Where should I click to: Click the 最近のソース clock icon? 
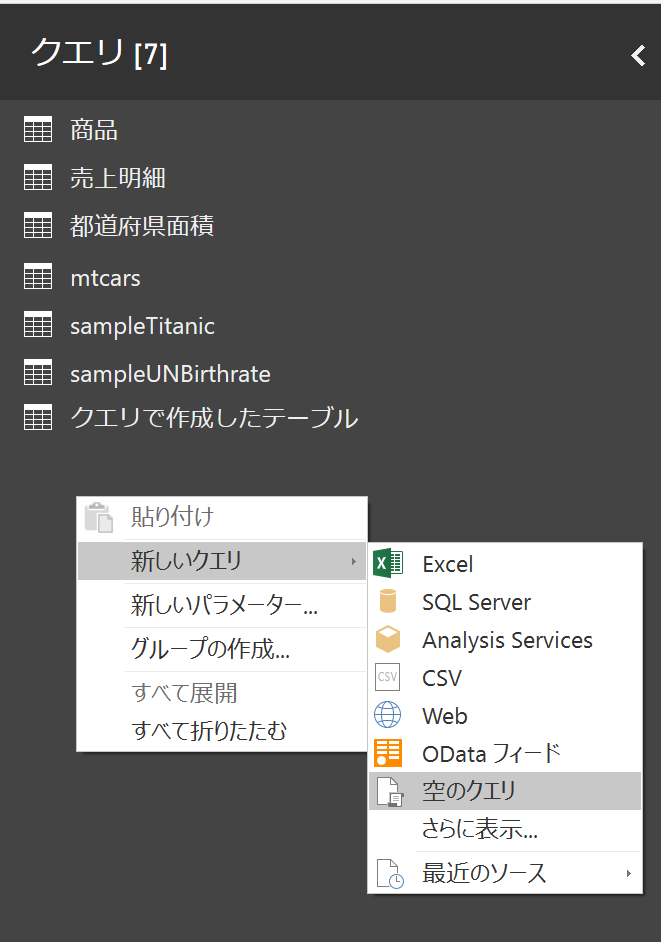click(388, 873)
